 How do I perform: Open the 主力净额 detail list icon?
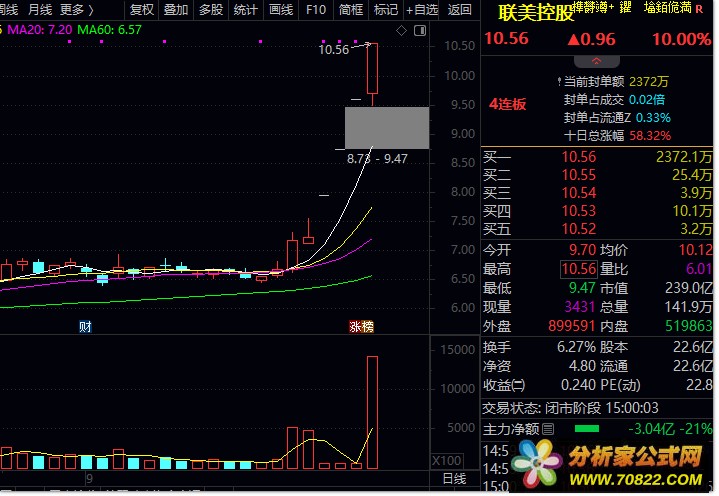[548, 429]
